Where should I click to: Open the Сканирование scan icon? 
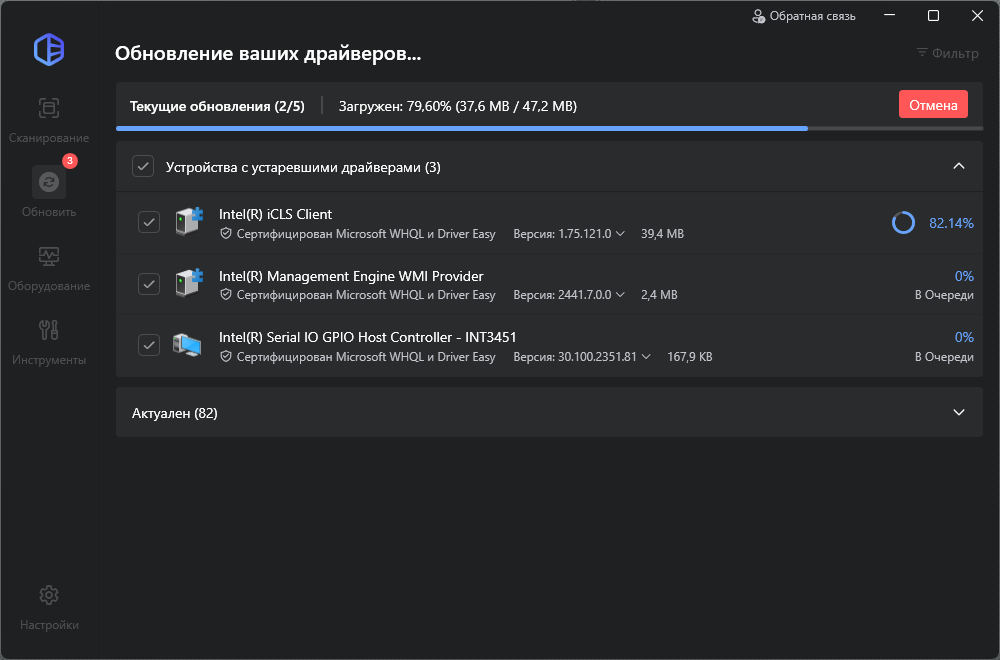click(49, 108)
